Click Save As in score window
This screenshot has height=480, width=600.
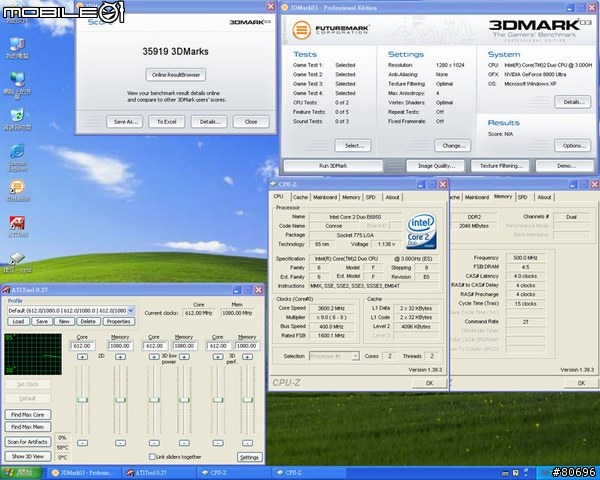coord(125,122)
